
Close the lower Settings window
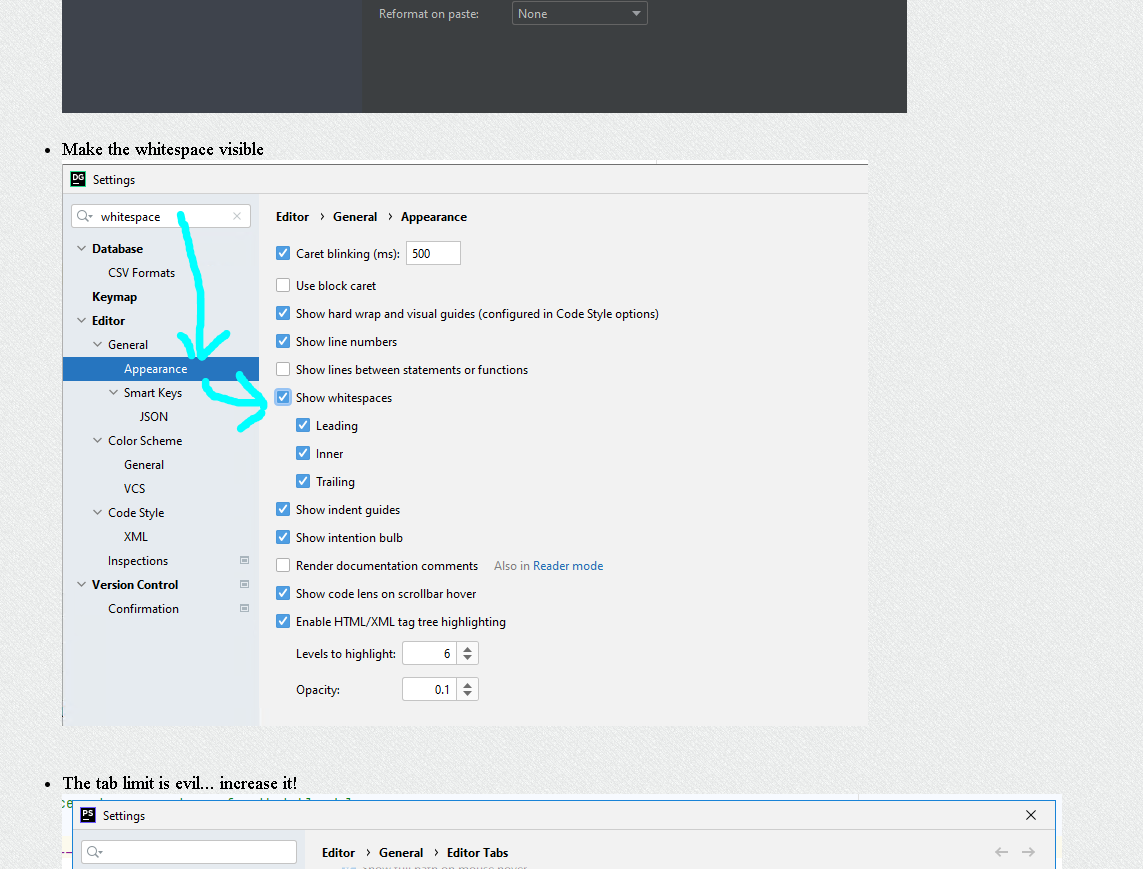pos(1031,815)
